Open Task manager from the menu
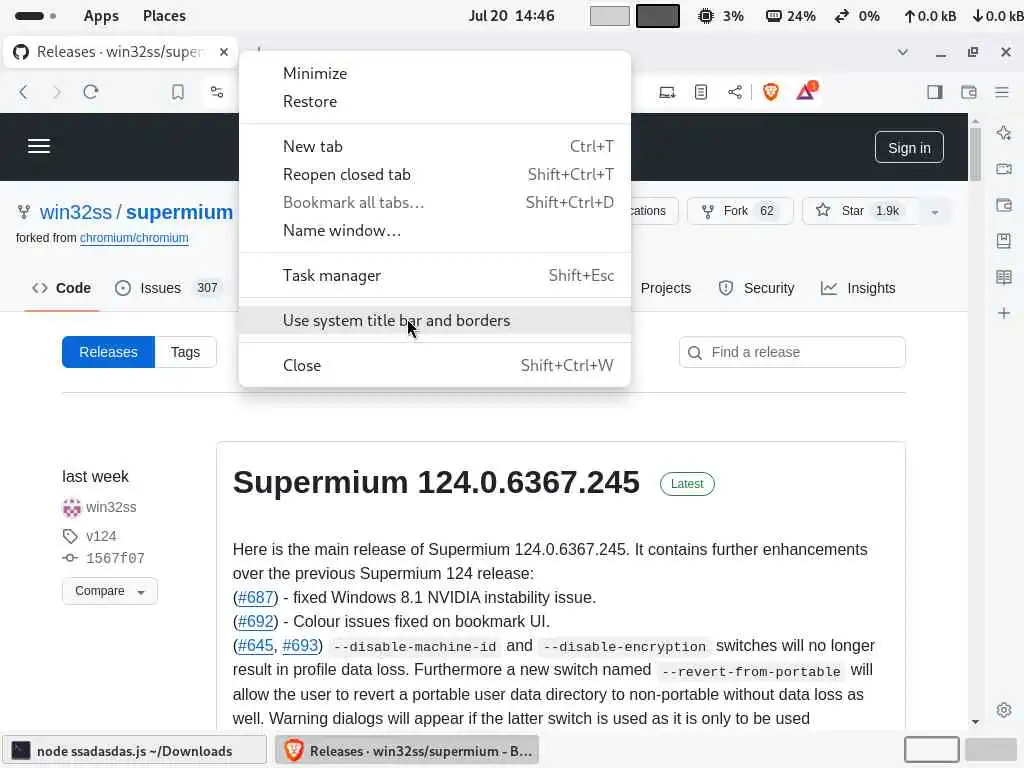The image size is (1024, 768). point(435,276)
